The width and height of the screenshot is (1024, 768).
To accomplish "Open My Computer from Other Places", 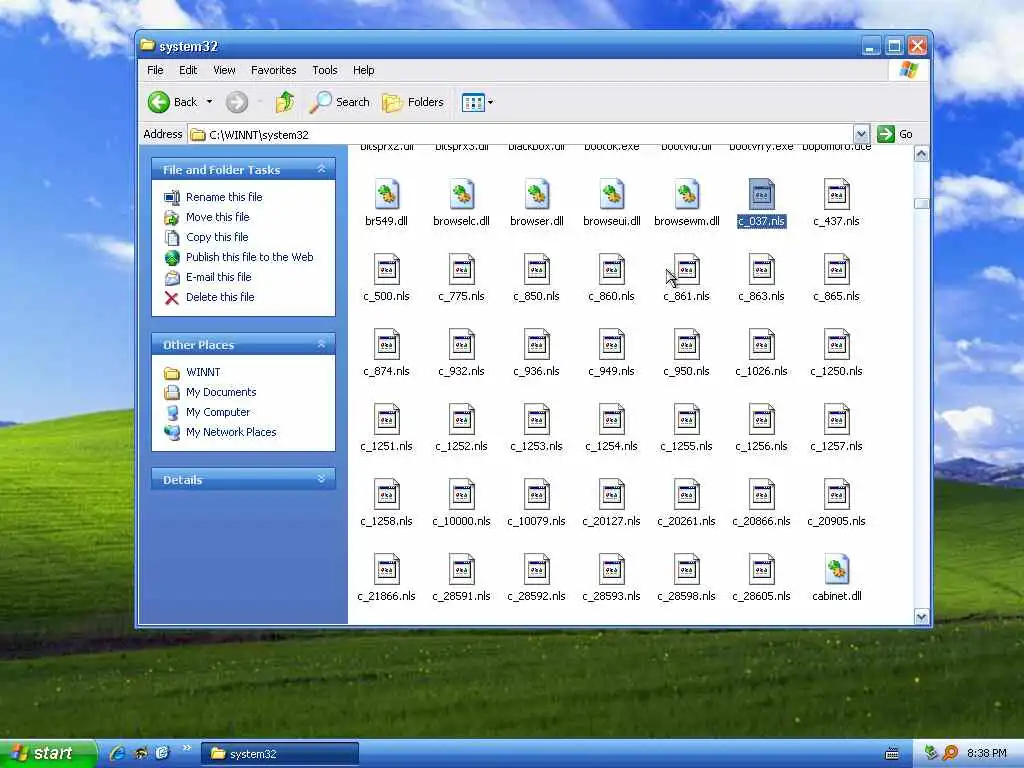I will pyautogui.click(x=217, y=412).
